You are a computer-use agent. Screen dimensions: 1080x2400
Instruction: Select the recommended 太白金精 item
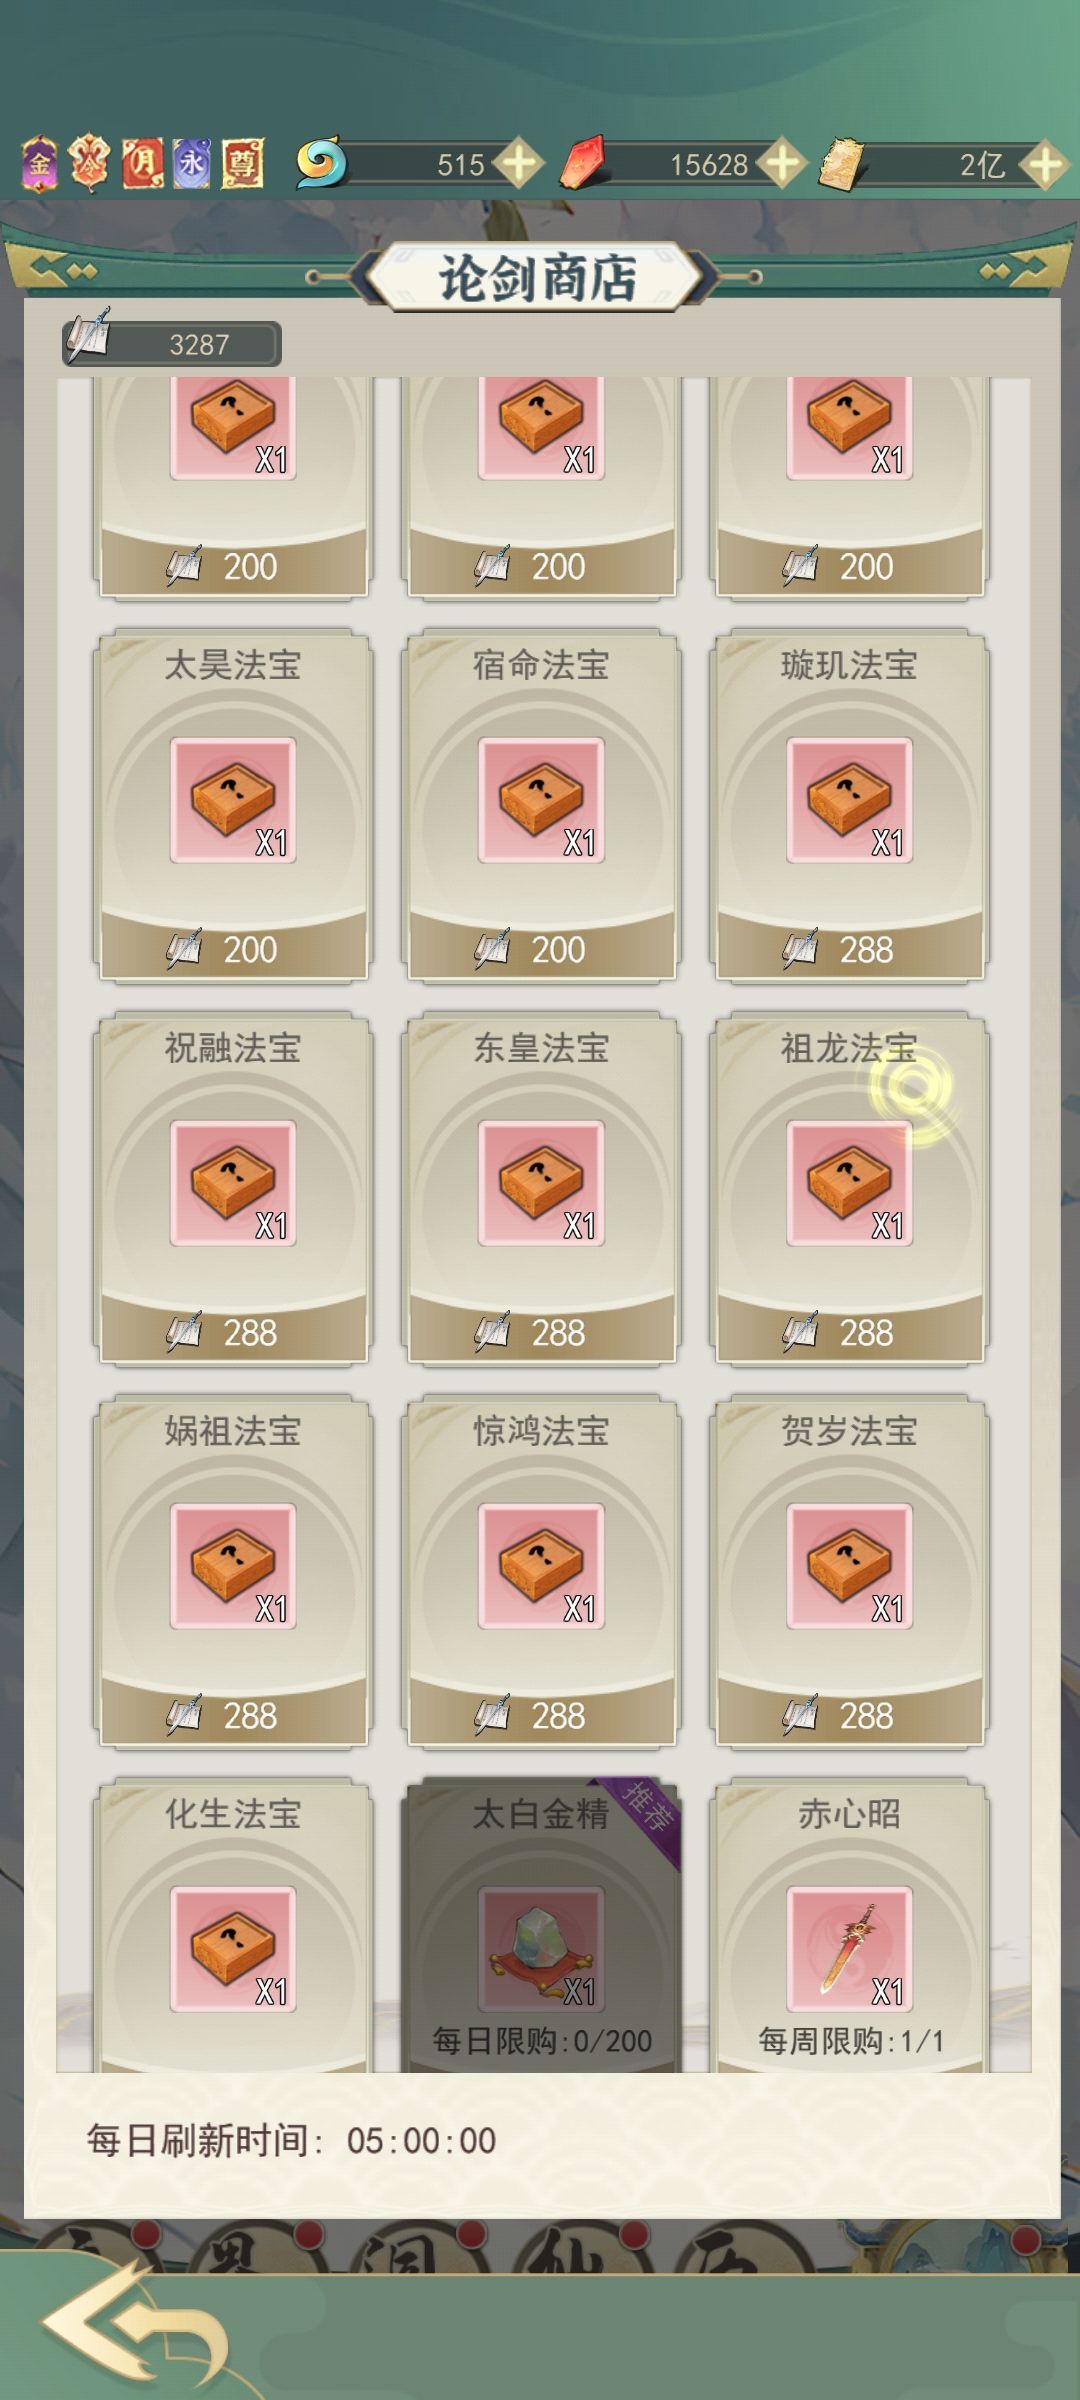coord(541,1925)
